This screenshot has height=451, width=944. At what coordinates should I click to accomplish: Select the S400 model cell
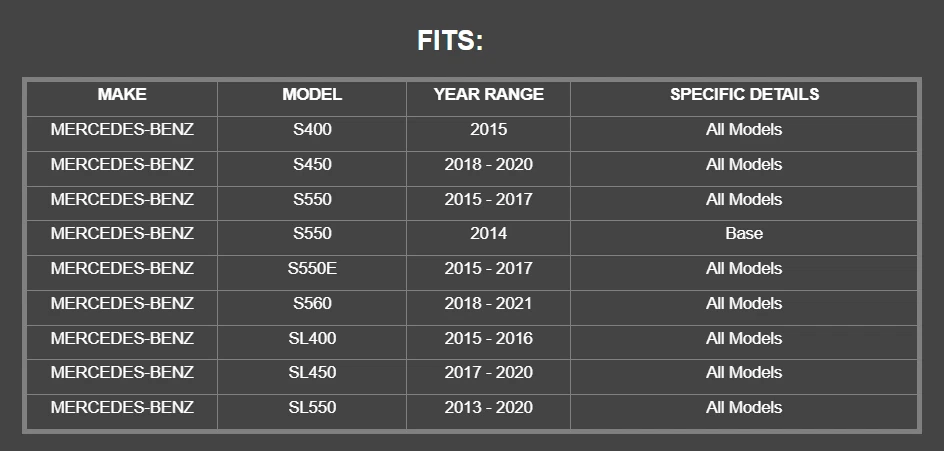point(312,130)
